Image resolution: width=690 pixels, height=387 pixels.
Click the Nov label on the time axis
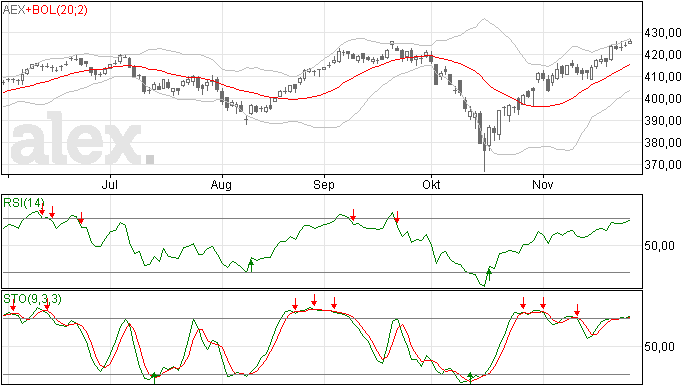(x=543, y=184)
